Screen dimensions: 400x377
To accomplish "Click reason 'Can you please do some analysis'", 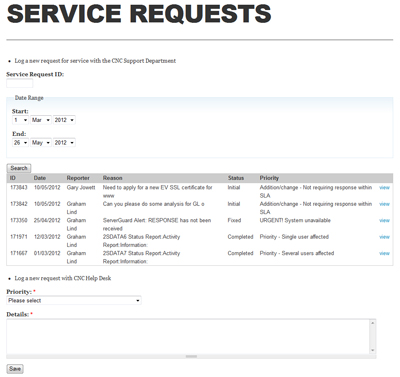I will [x=153, y=204].
